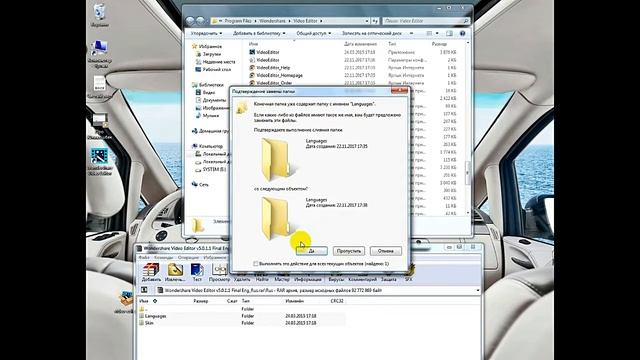
Task: Tick the apply to all current objects checkbox
Action: [x=256, y=264]
